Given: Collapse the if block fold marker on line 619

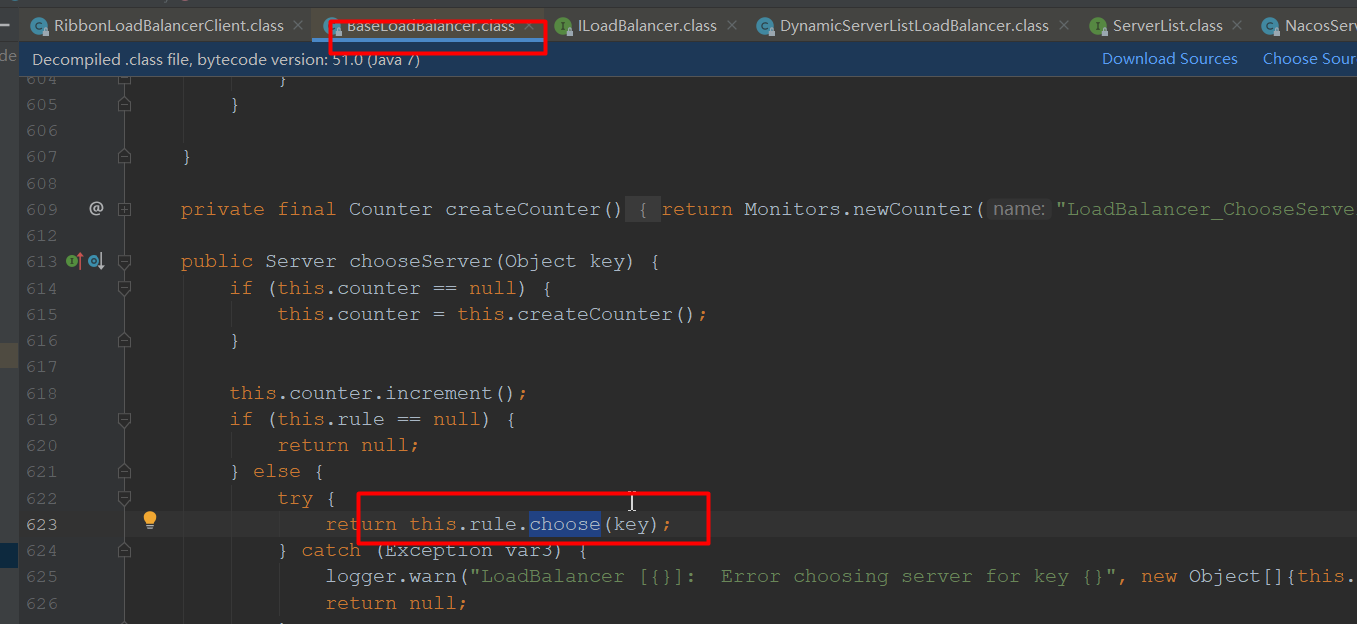Looking at the screenshot, I should [124, 419].
